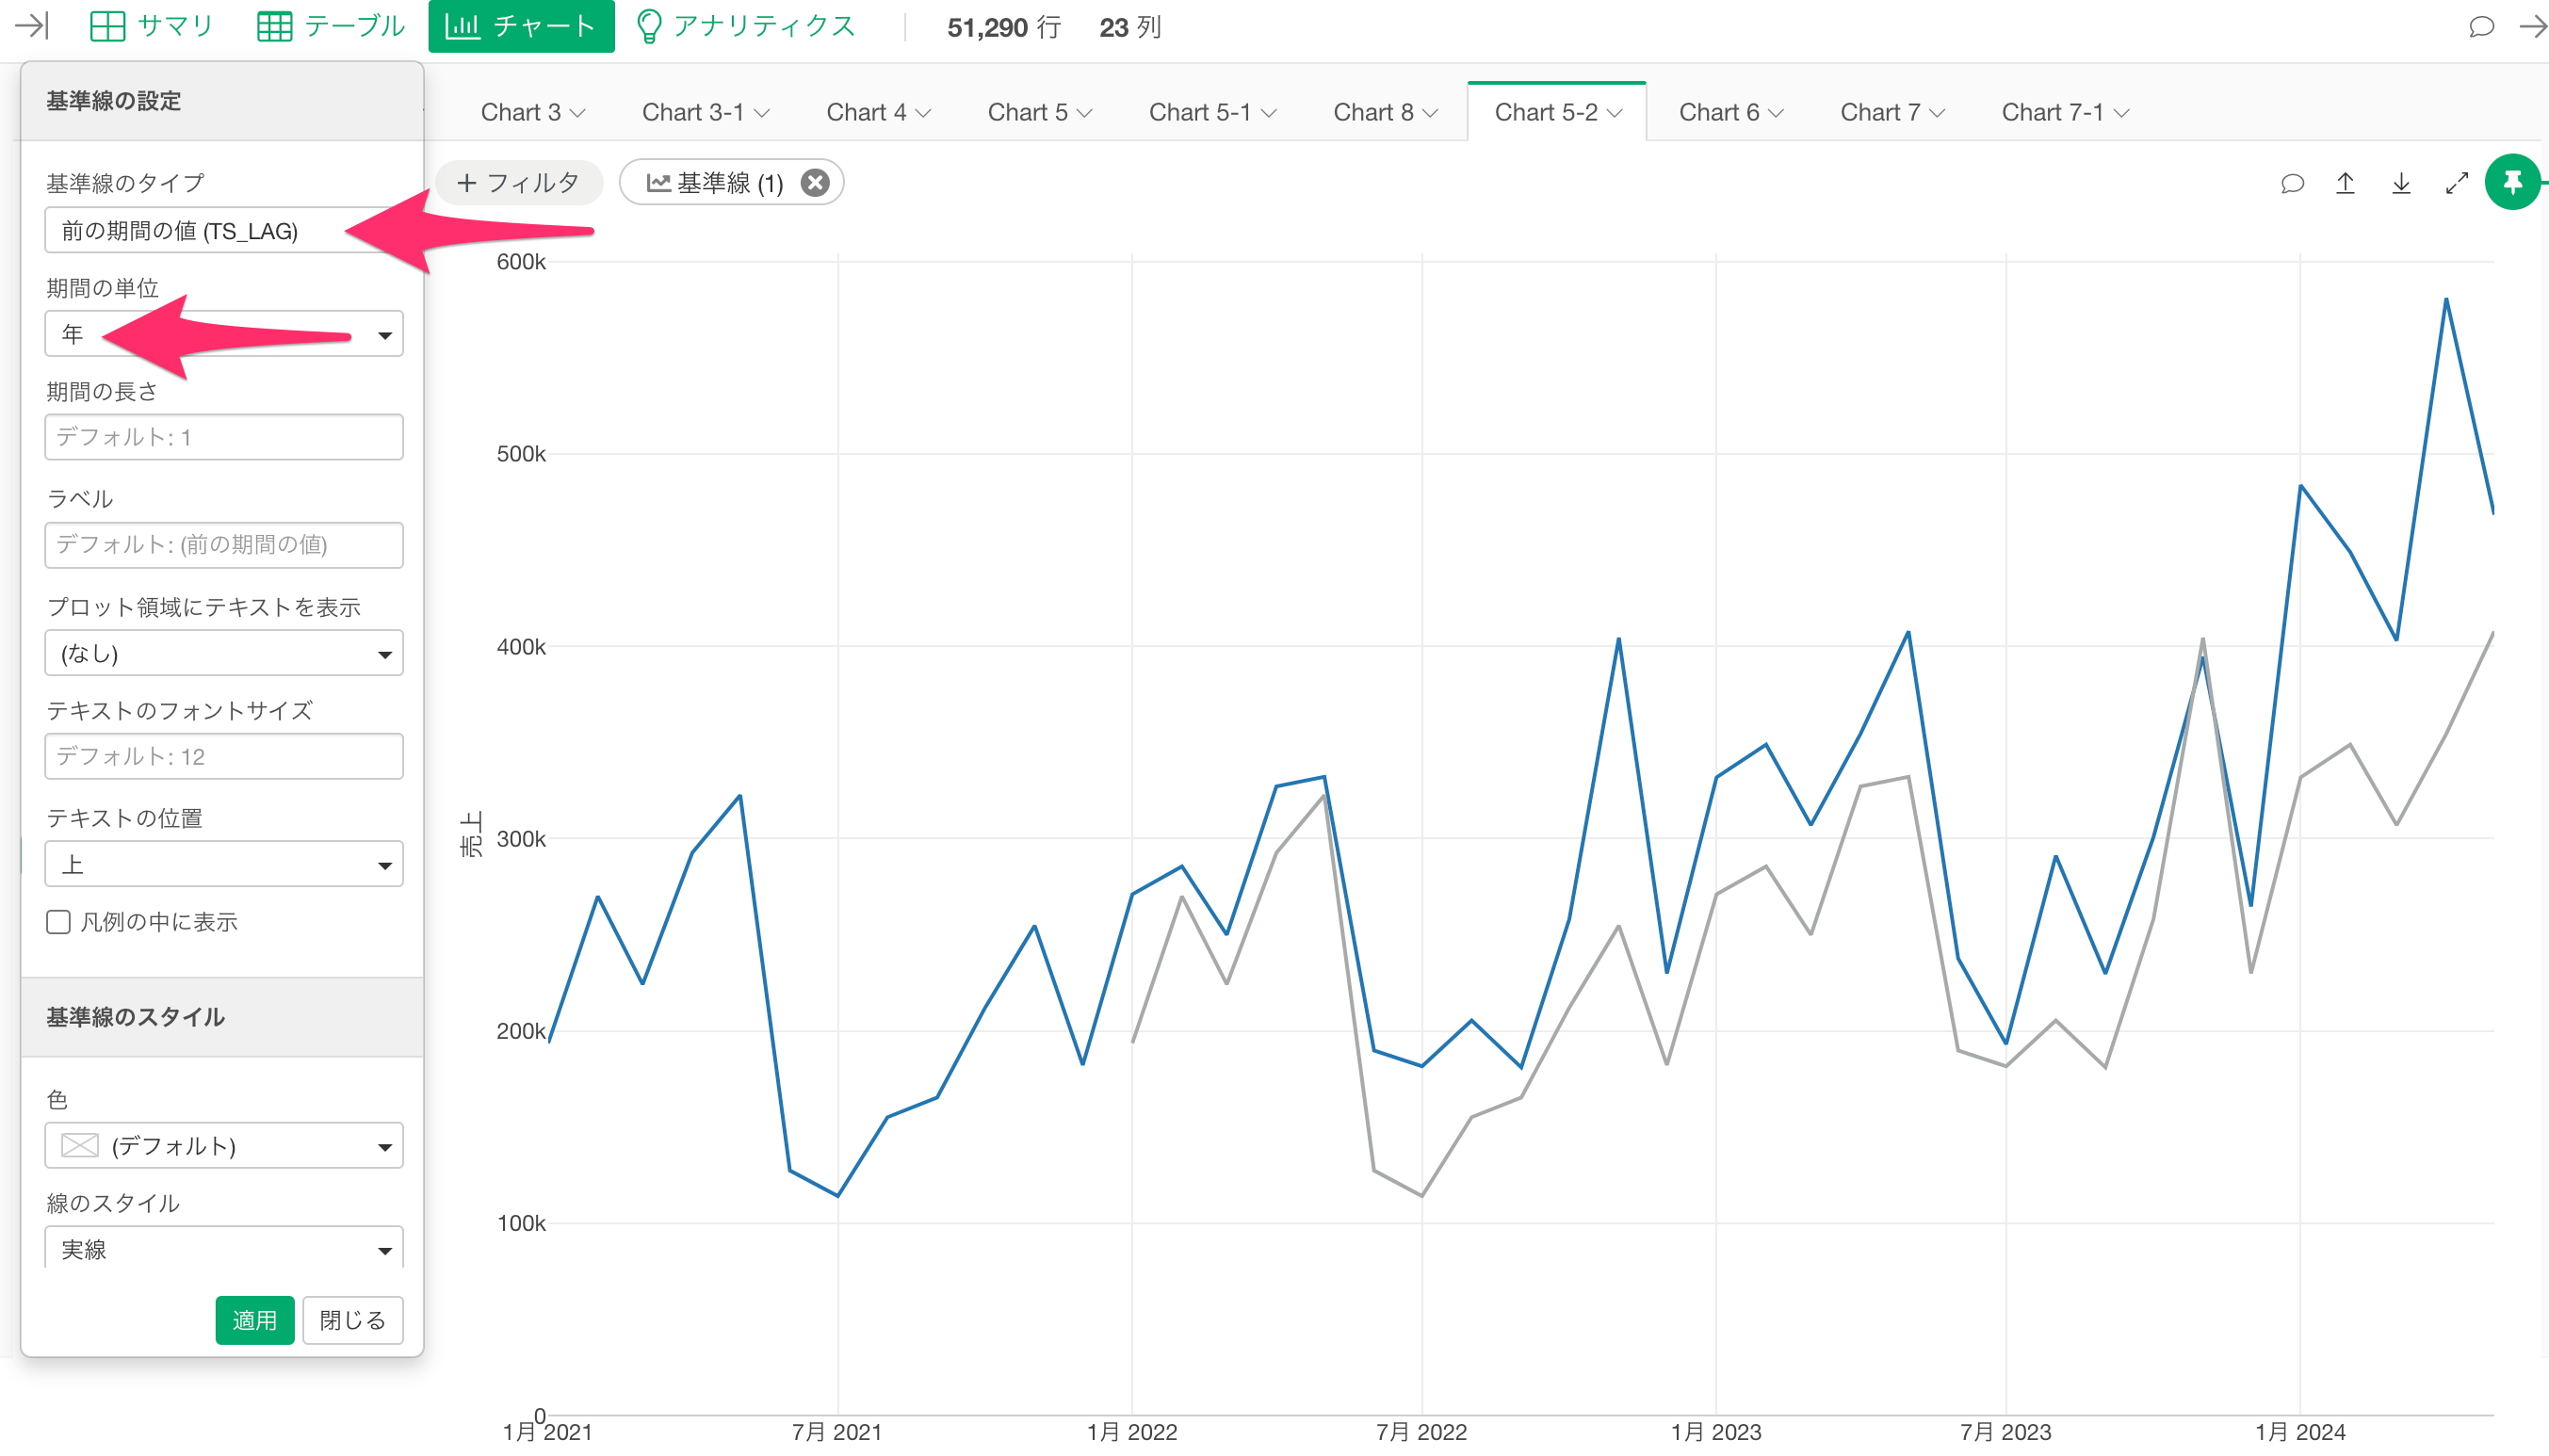Viewport: 2549px width, 1456px height.
Task: Open top-right comment bubble icon
Action: click(x=2480, y=26)
